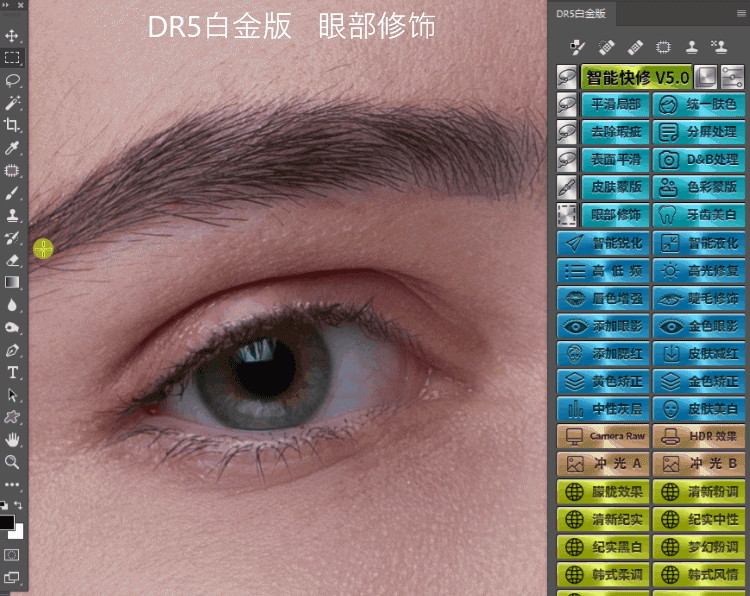Choose the Clone Stamp tool in toolbar
750x596 pixels.
[x=13, y=215]
